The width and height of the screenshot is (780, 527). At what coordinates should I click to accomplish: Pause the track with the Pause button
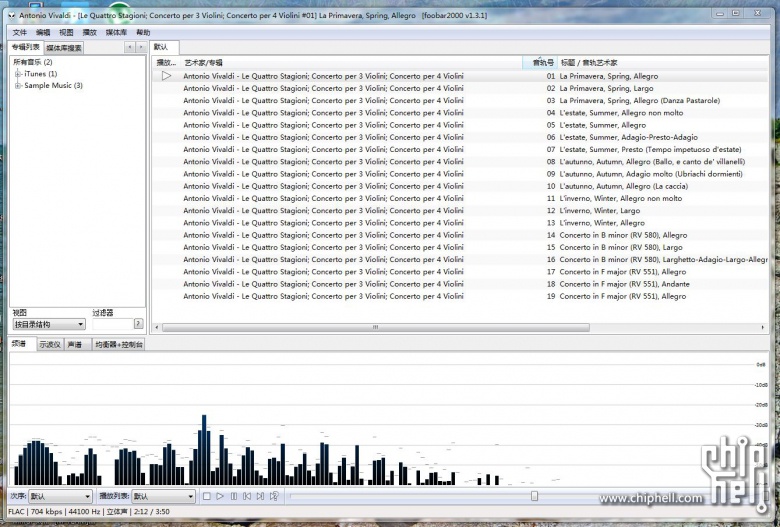point(234,496)
